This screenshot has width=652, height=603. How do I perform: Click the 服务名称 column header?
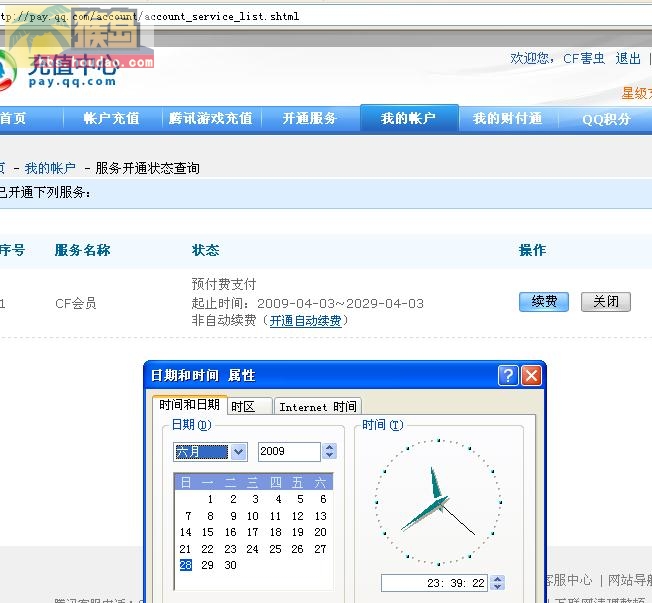pos(82,250)
